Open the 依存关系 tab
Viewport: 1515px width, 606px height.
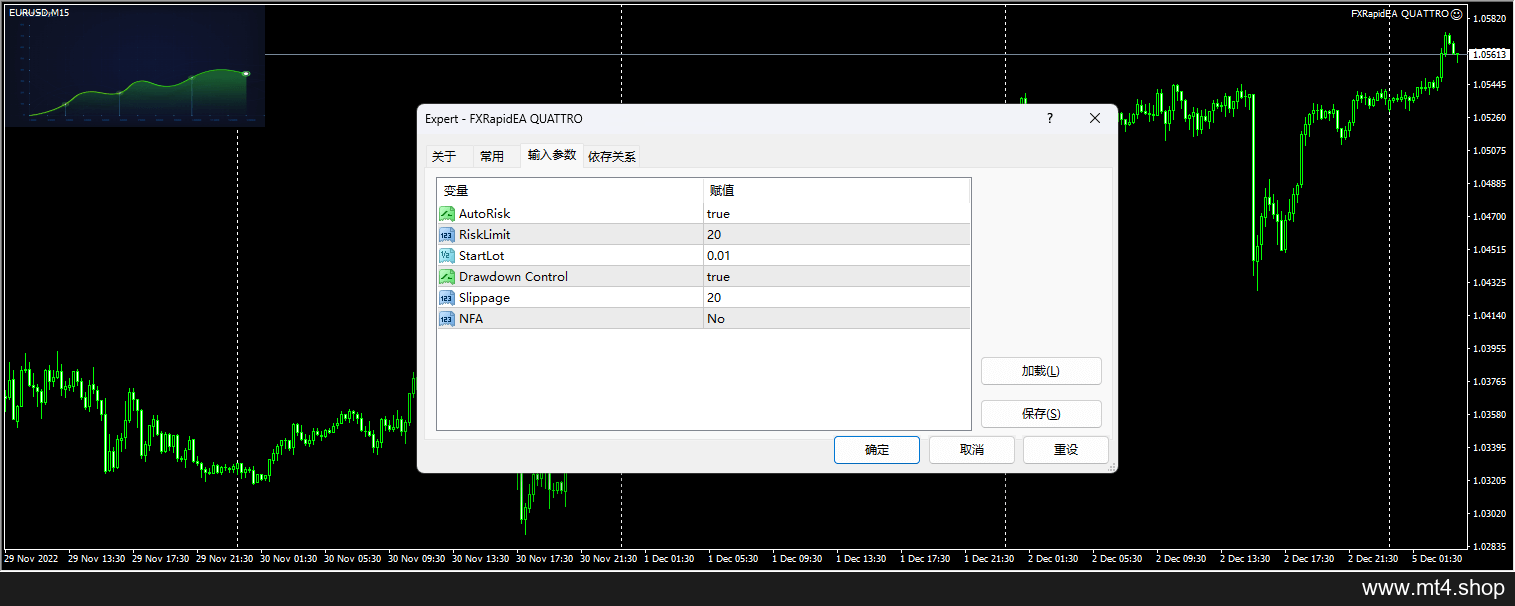612,156
